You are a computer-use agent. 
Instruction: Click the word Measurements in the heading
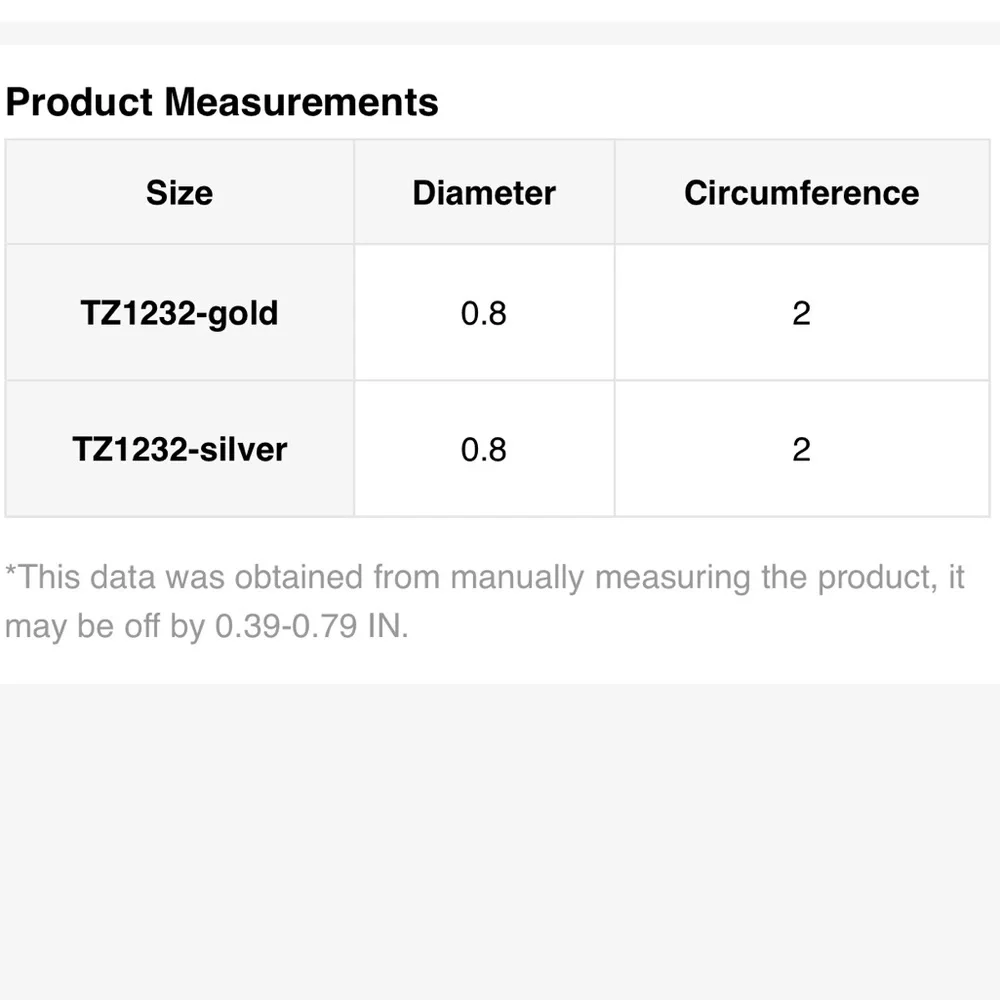301,102
